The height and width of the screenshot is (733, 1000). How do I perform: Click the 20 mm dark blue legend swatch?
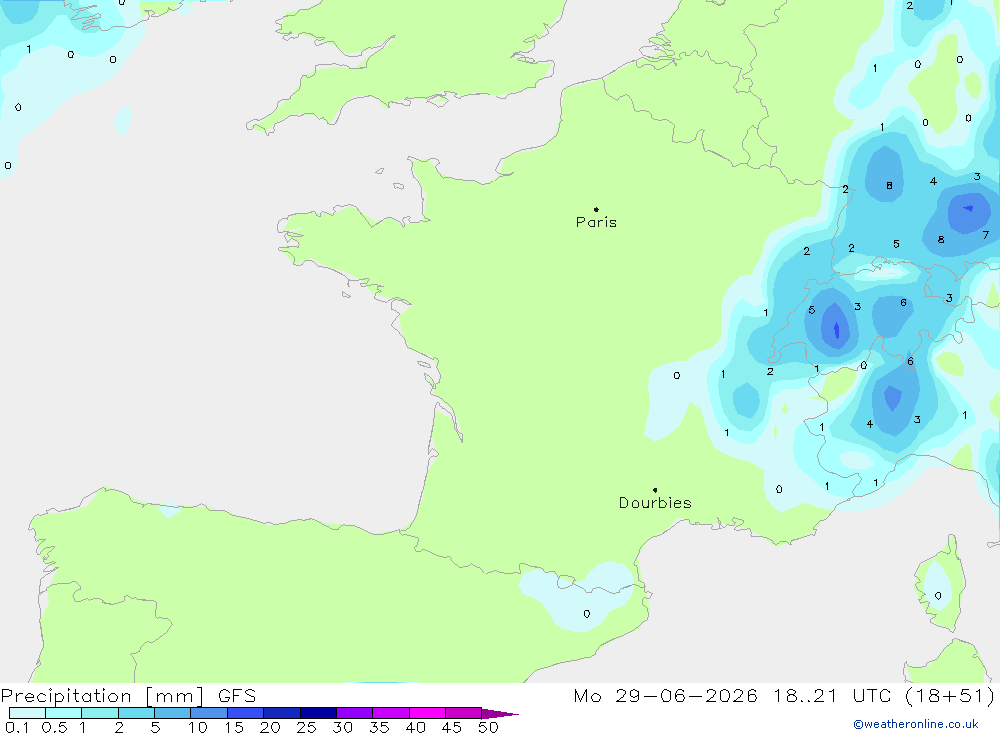point(282,713)
